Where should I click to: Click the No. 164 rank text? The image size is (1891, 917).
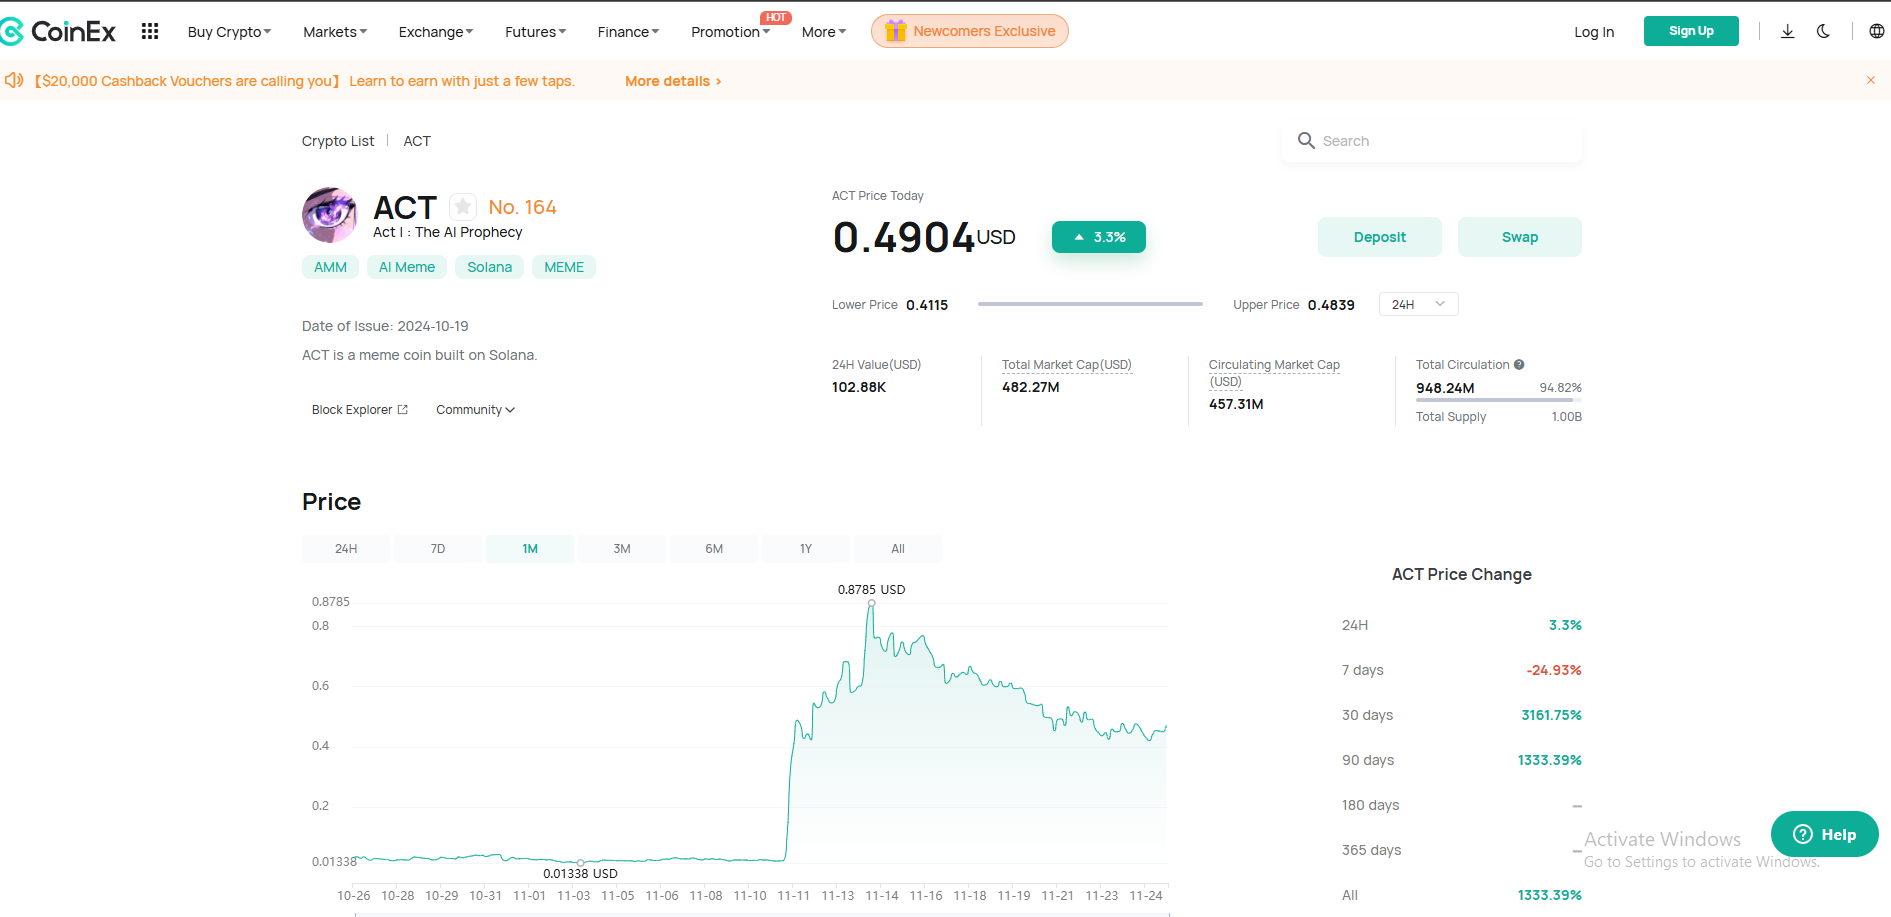(522, 207)
